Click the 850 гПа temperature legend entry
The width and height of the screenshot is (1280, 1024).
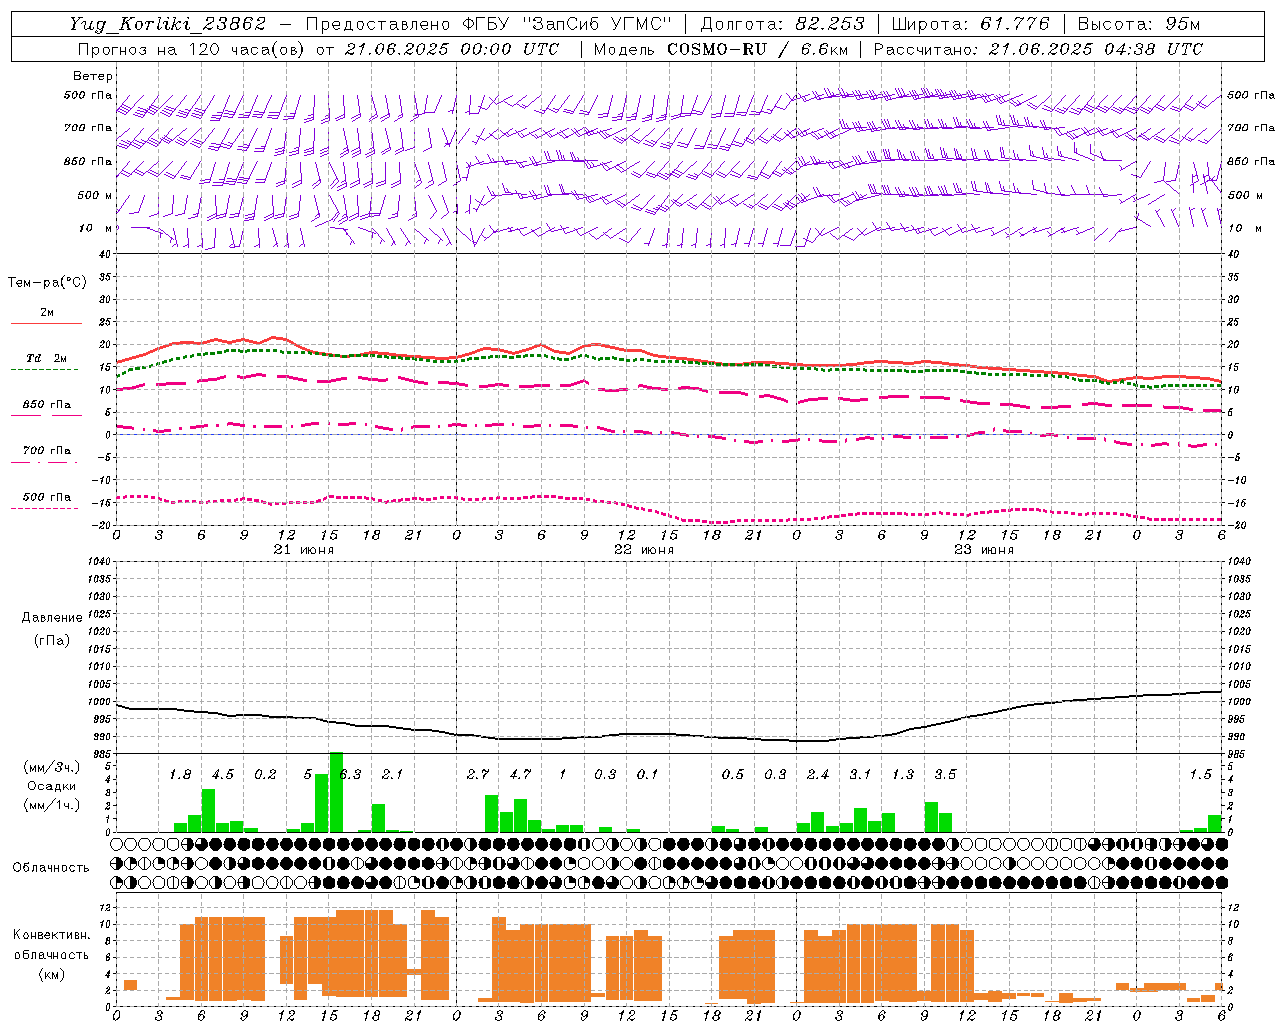[47, 405]
